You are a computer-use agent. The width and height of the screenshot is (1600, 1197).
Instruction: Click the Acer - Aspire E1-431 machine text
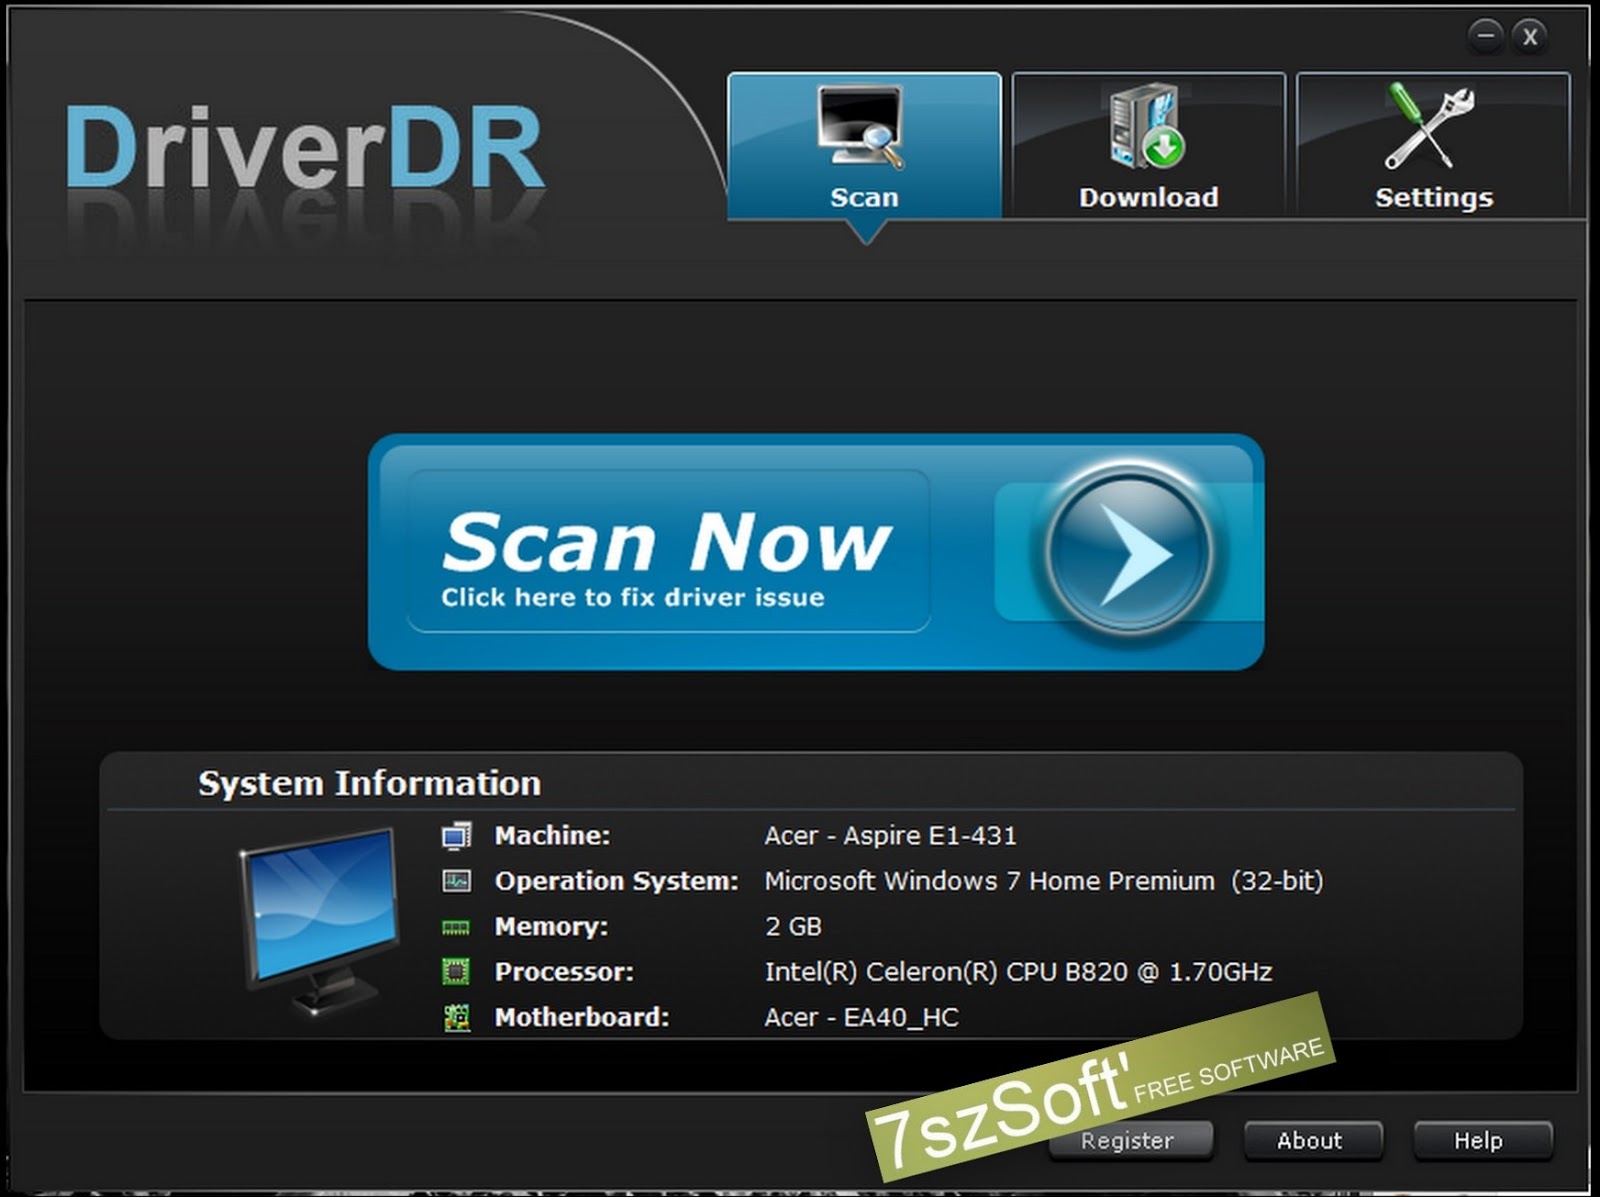[891, 835]
